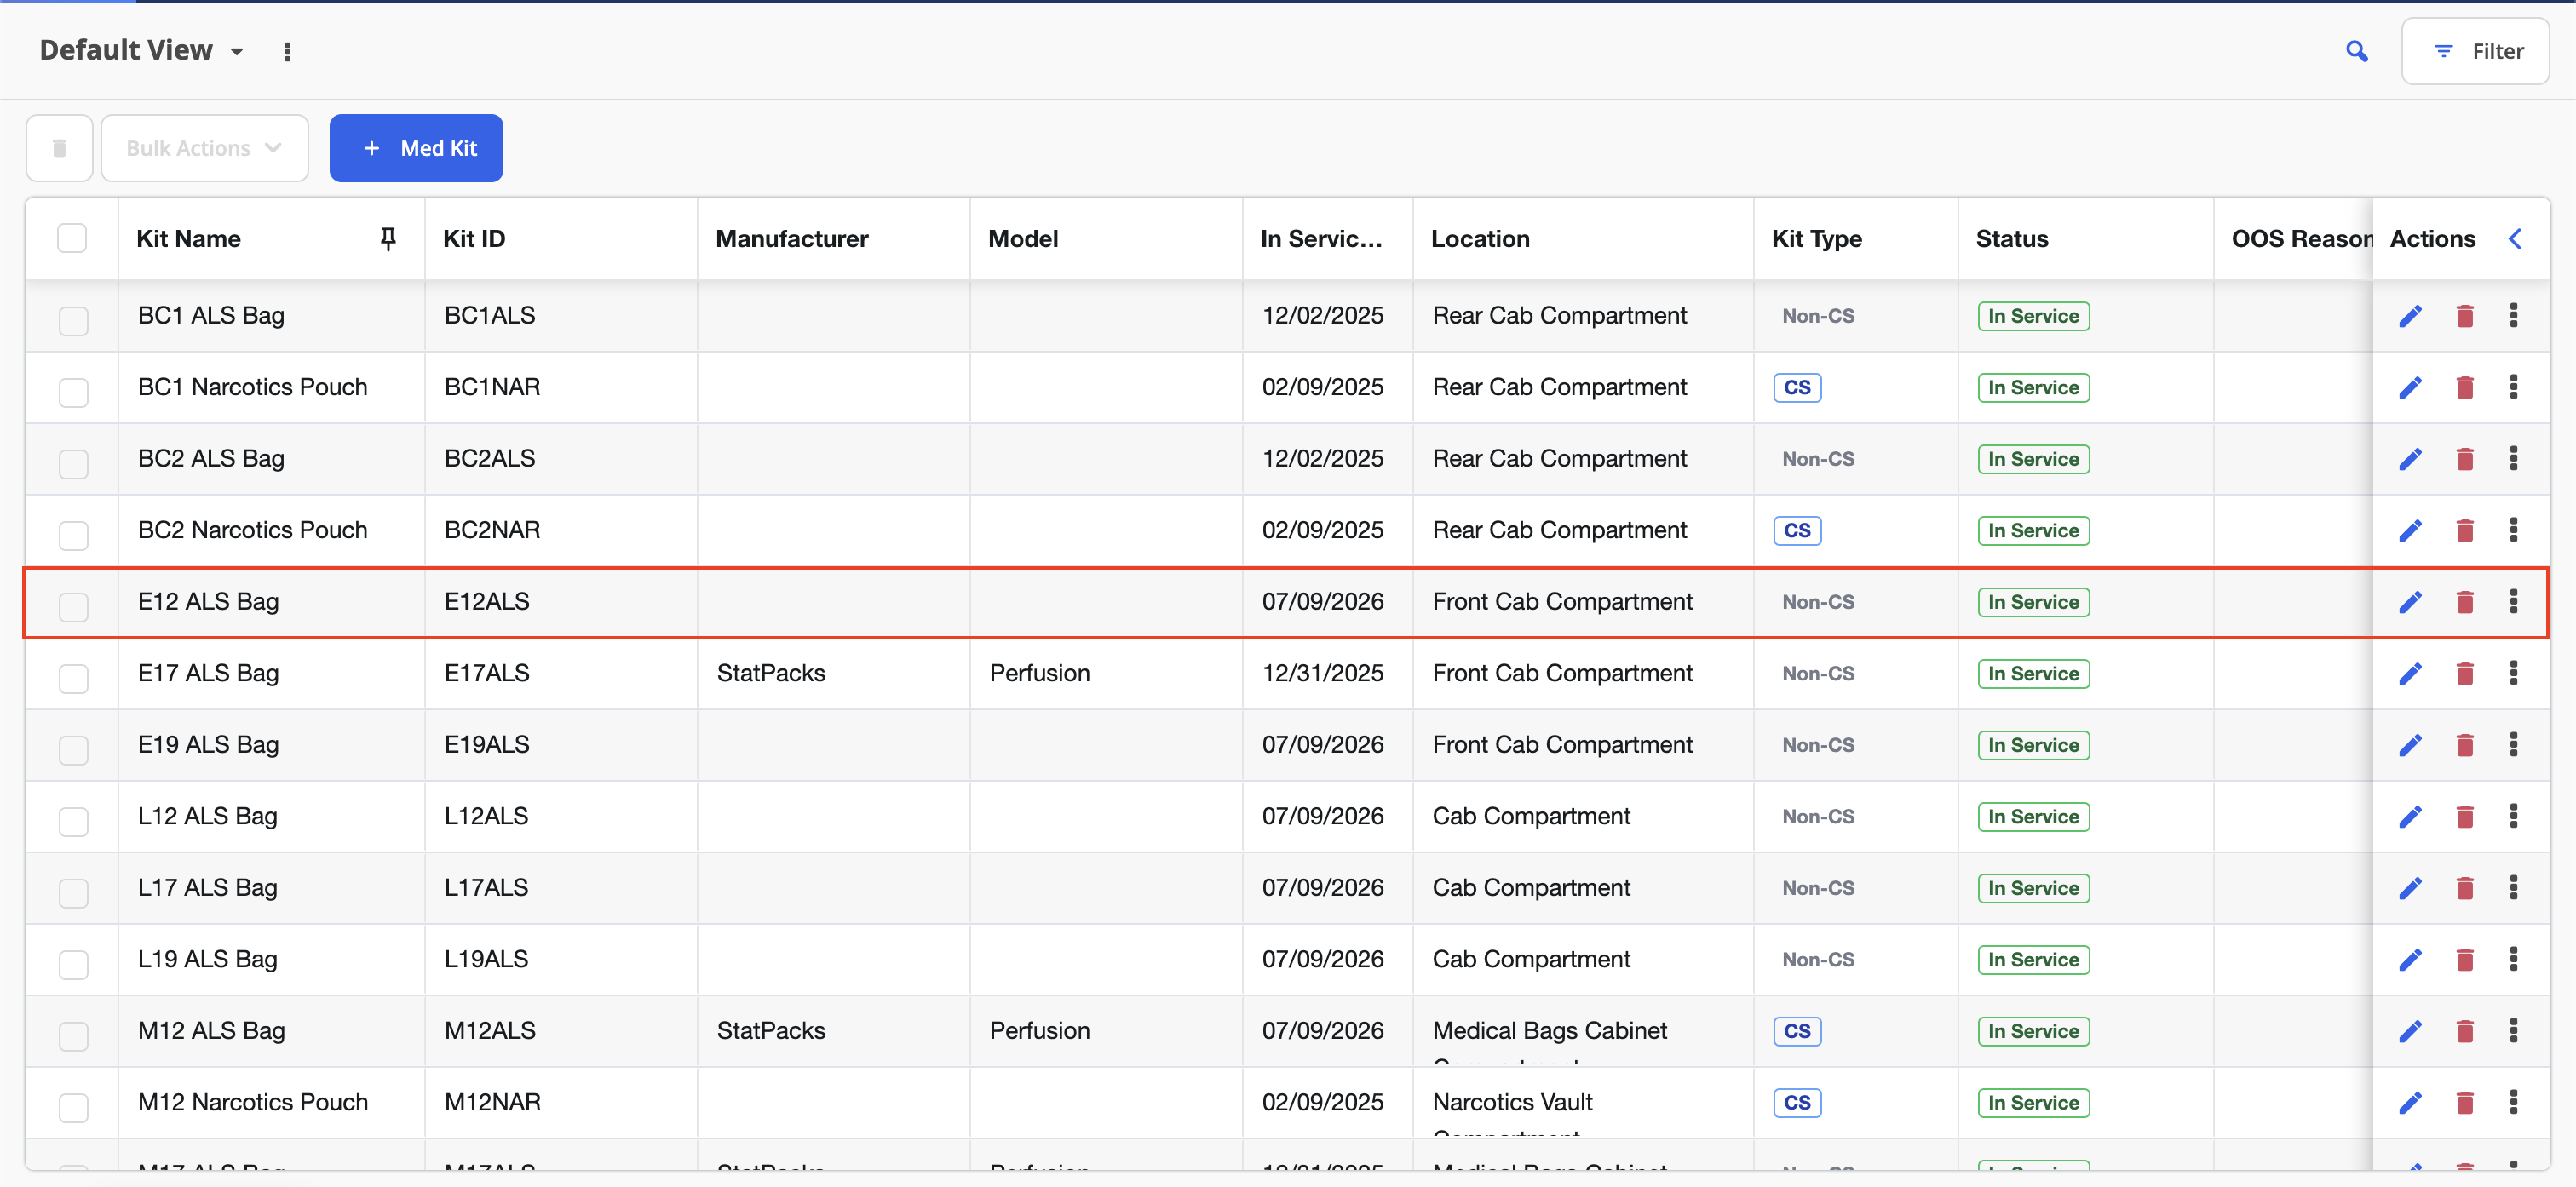
Task: Sort by the Status column header
Action: tap(2085, 238)
